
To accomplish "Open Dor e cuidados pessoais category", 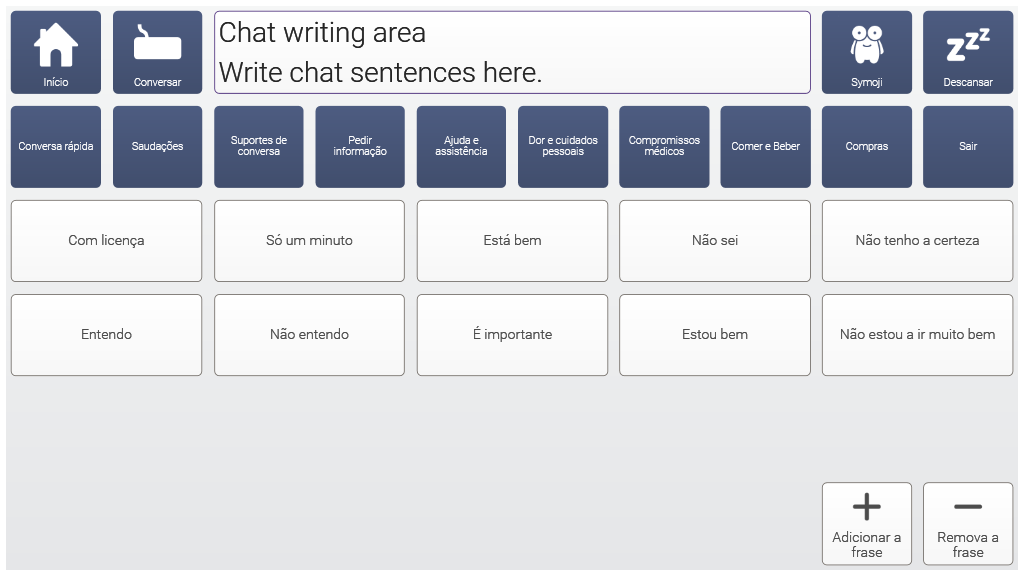I will 563,147.
